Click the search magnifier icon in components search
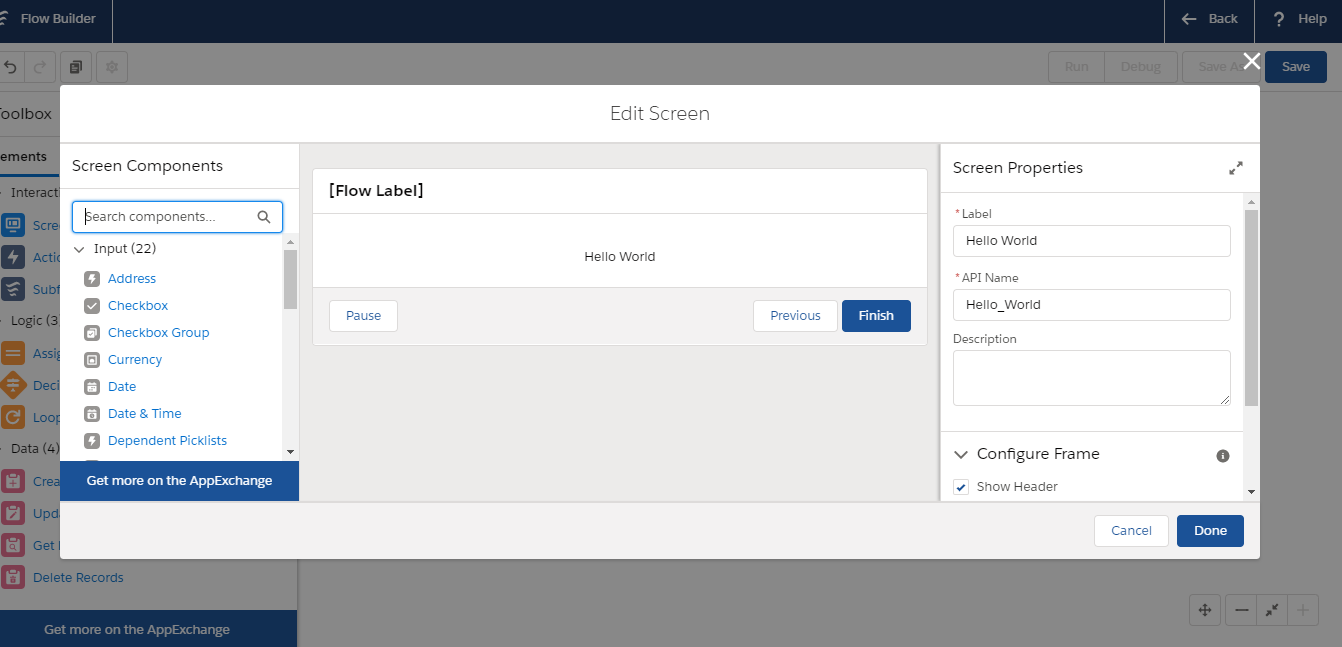Image resolution: width=1342 pixels, height=647 pixels. 264,217
